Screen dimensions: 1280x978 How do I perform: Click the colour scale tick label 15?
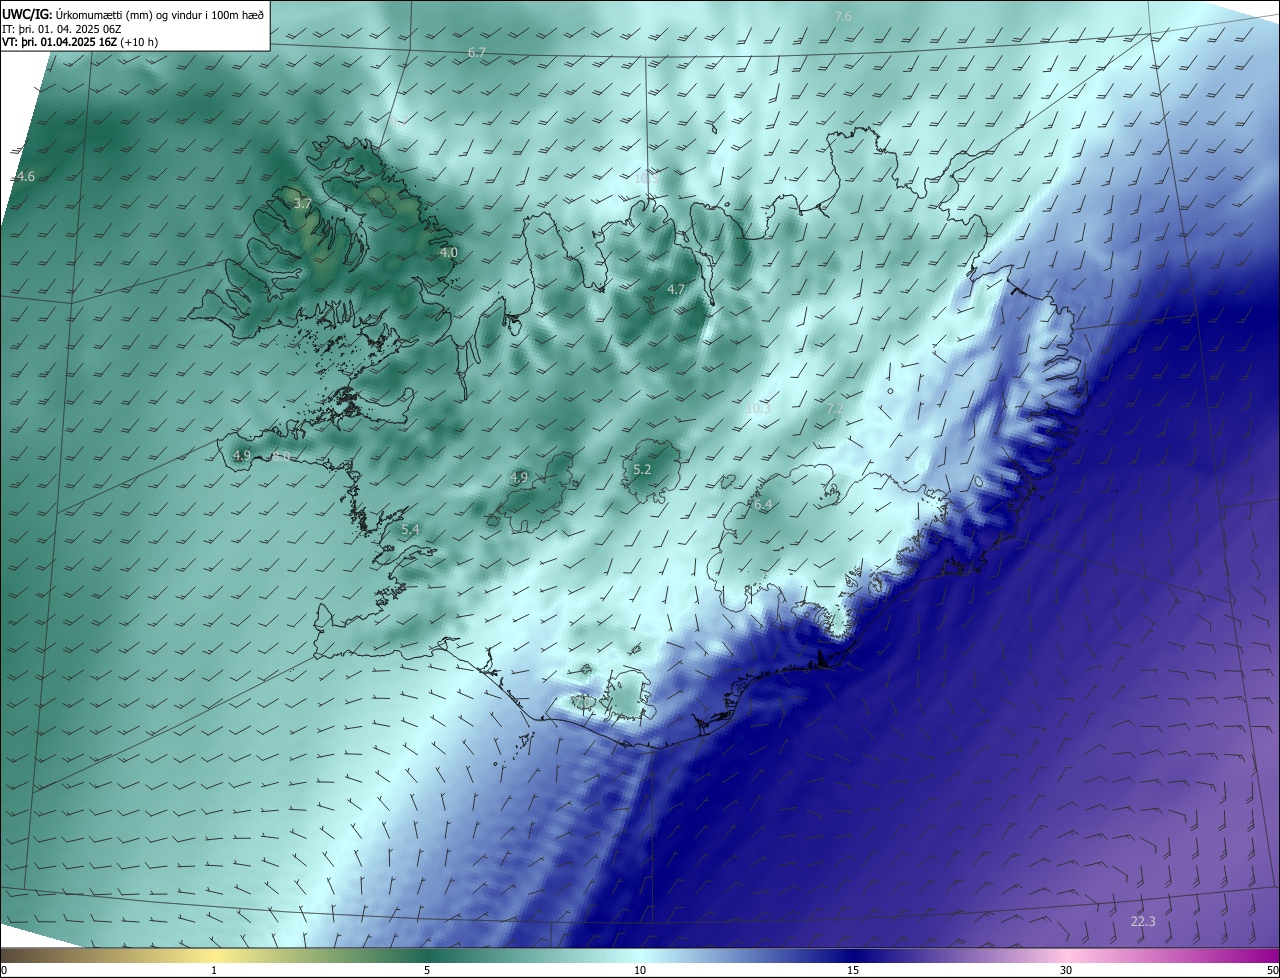[x=853, y=970]
